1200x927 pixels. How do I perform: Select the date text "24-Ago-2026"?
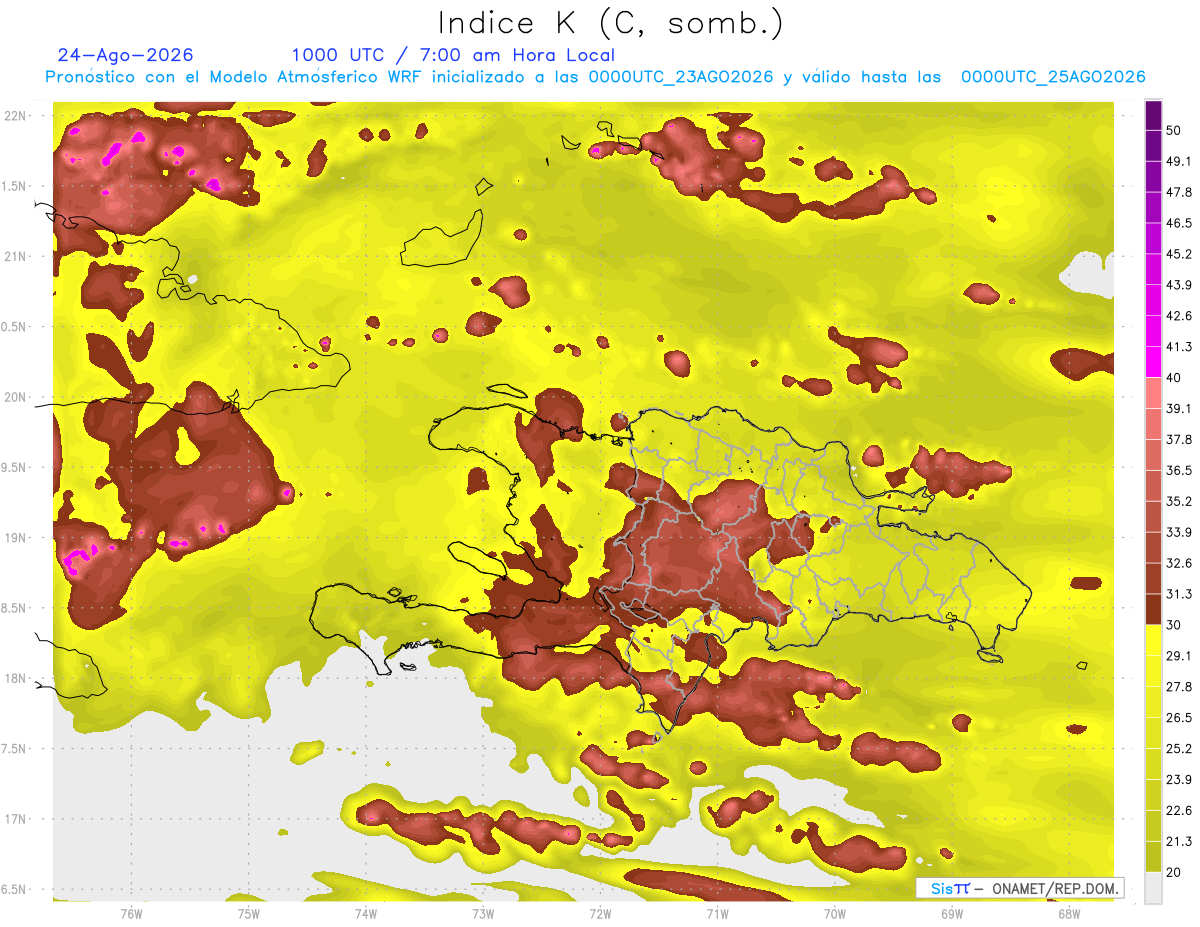126,55
